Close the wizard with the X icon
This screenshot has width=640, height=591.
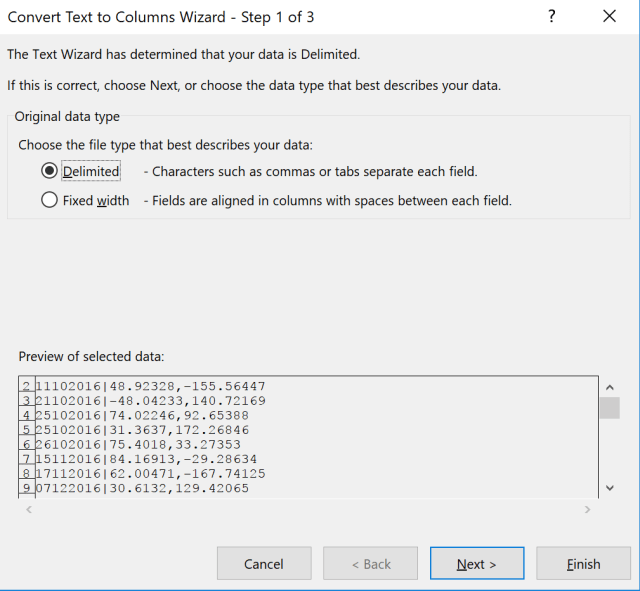coord(609,16)
